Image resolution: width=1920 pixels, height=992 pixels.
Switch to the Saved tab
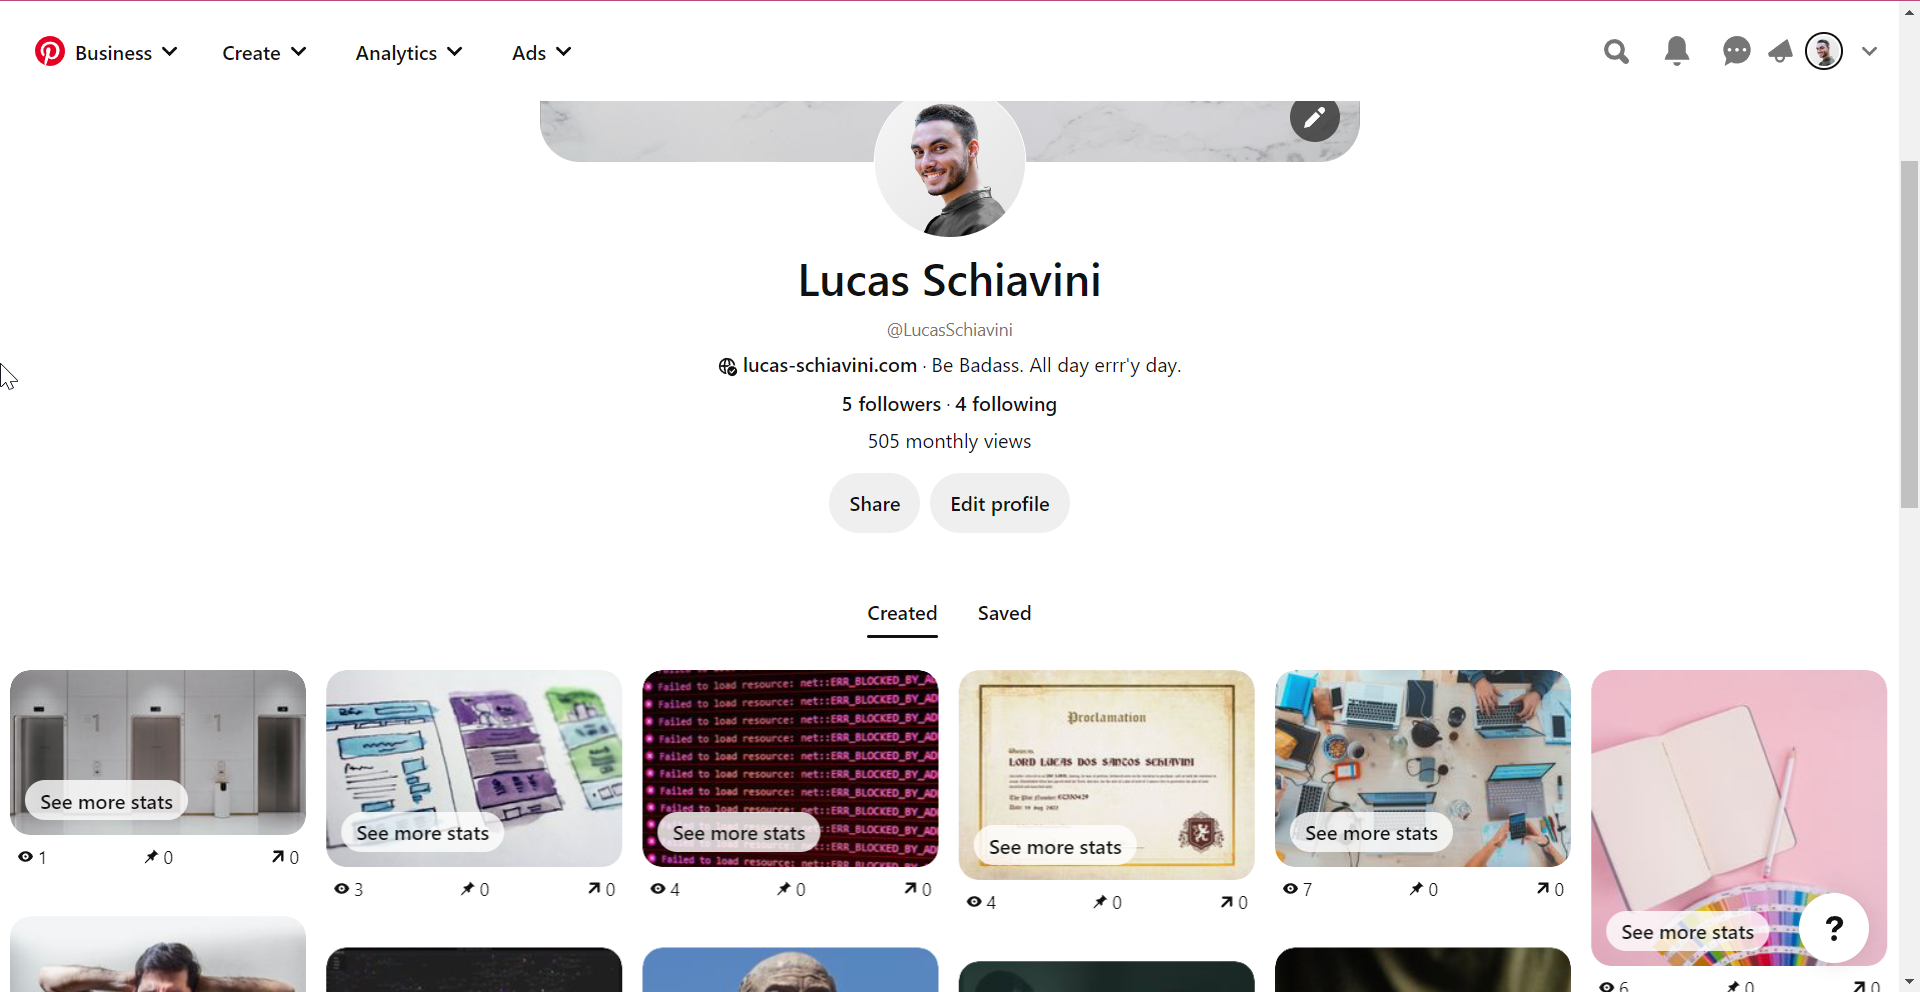pyautogui.click(x=1004, y=614)
